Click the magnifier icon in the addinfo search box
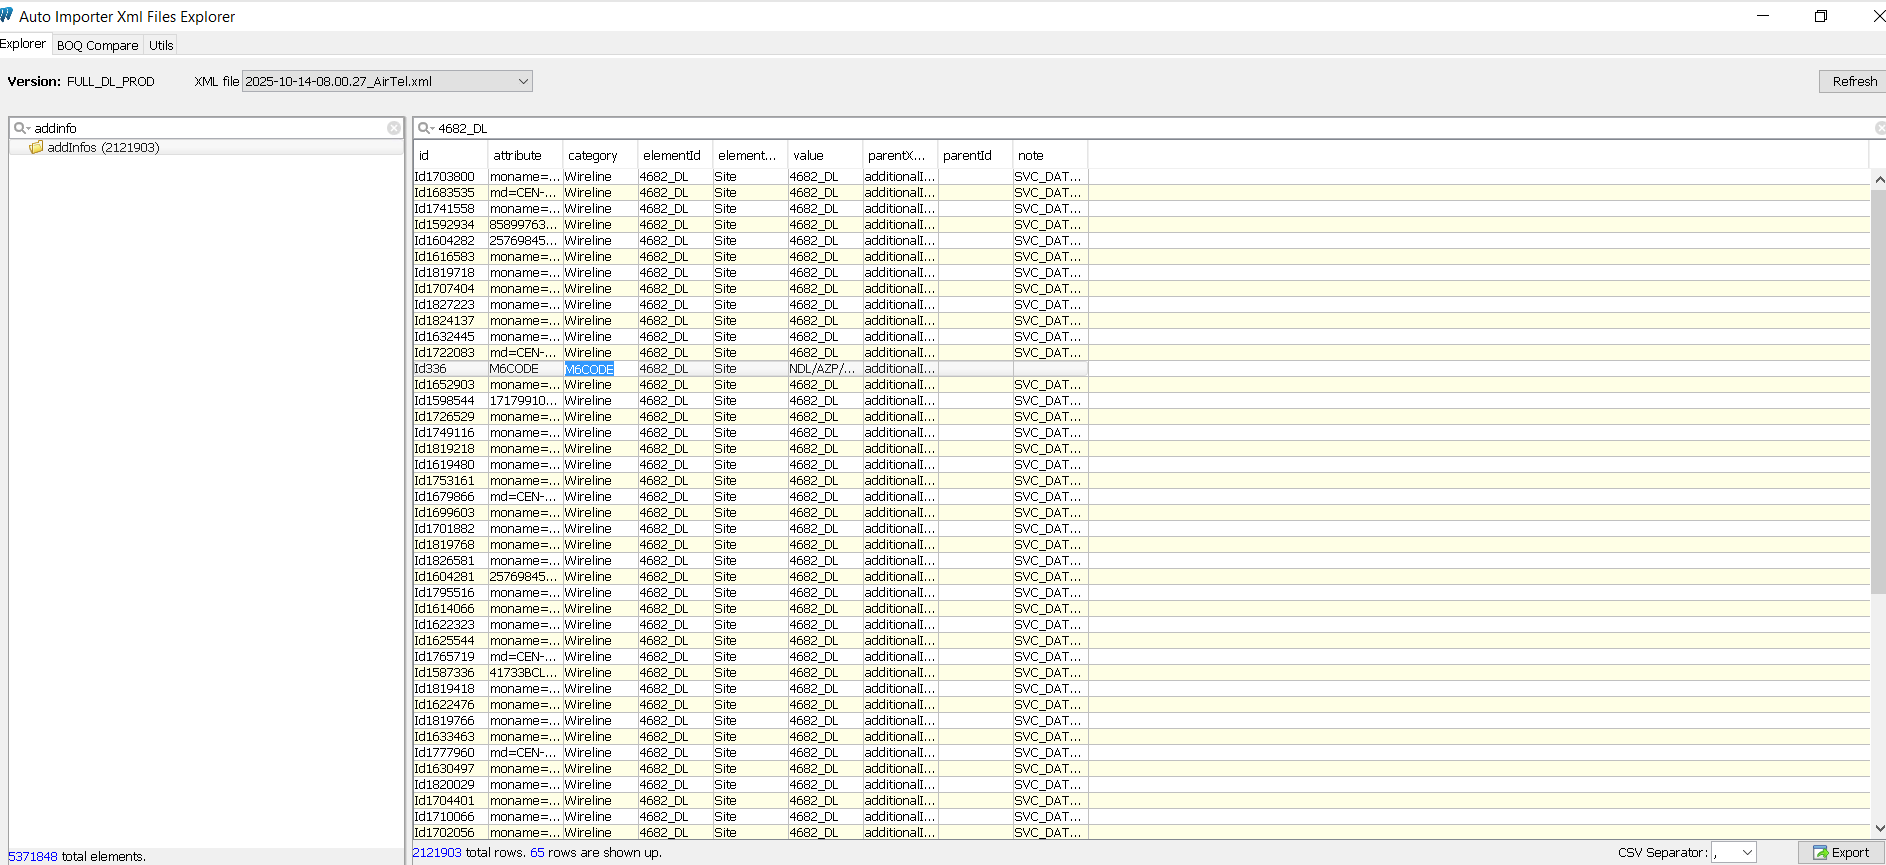1886x865 pixels. pos(20,128)
